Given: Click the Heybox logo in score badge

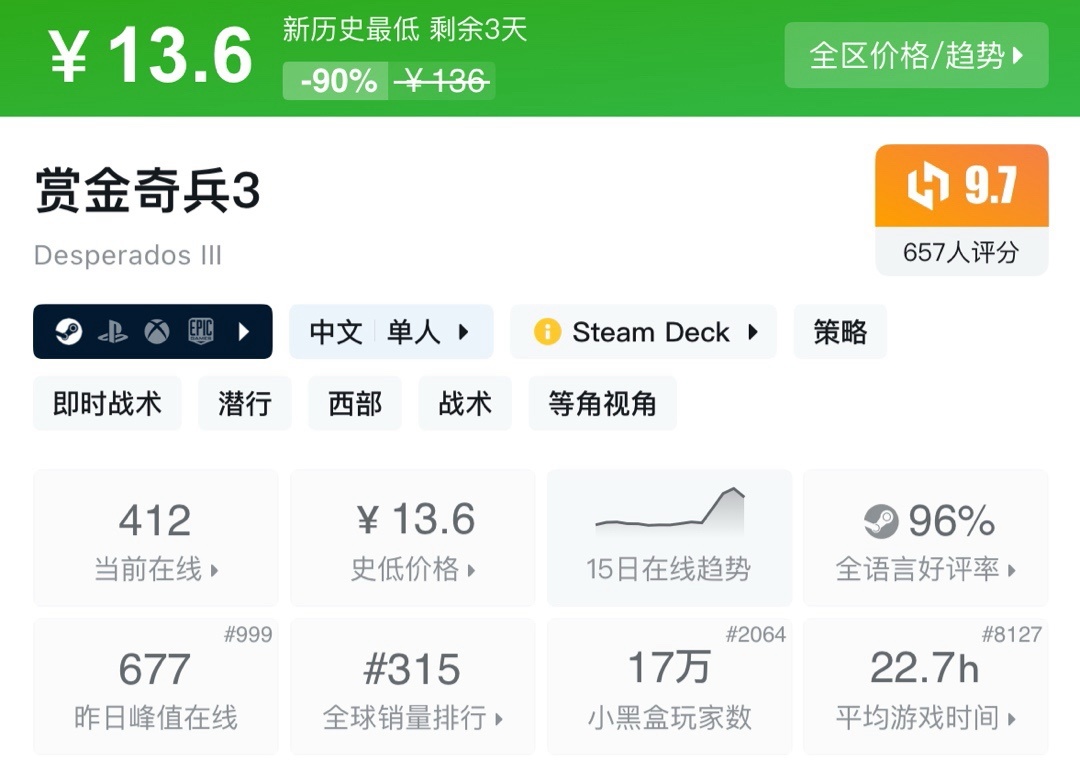Looking at the screenshot, I should (926, 187).
